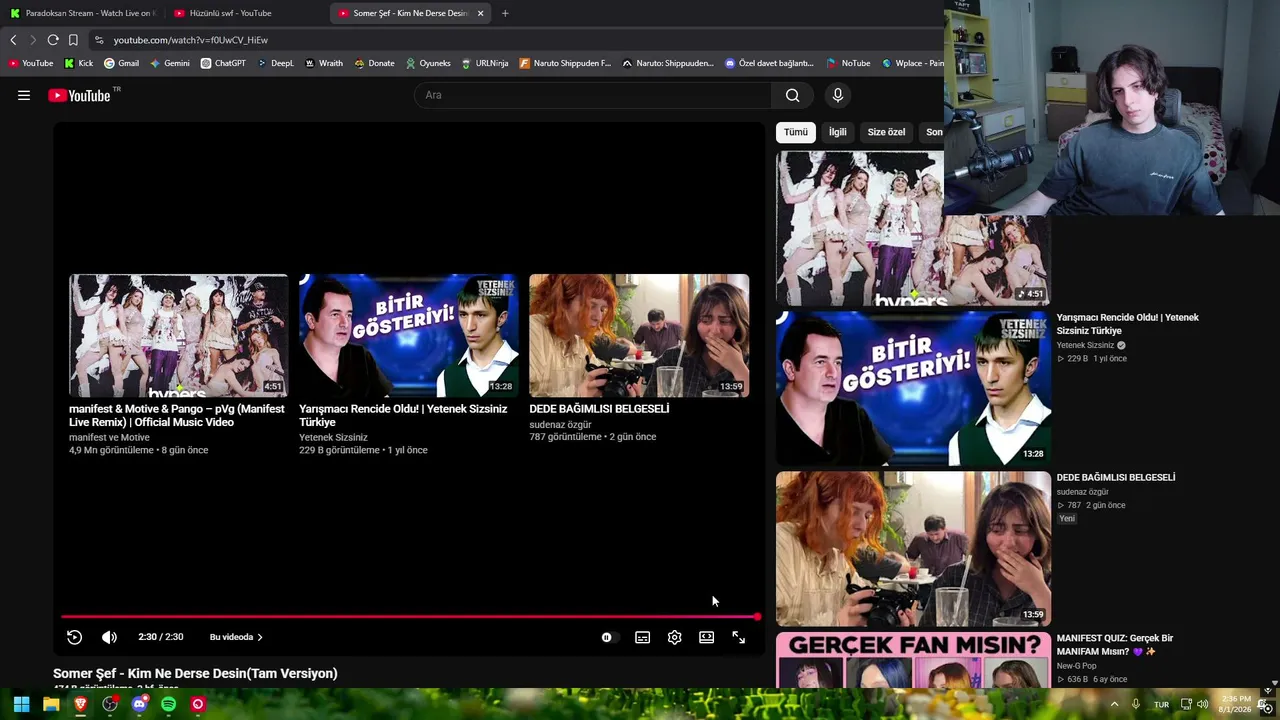Open the Donate bookmark
The height and width of the screenshot is (720, 1280).
tap(375, 63)
